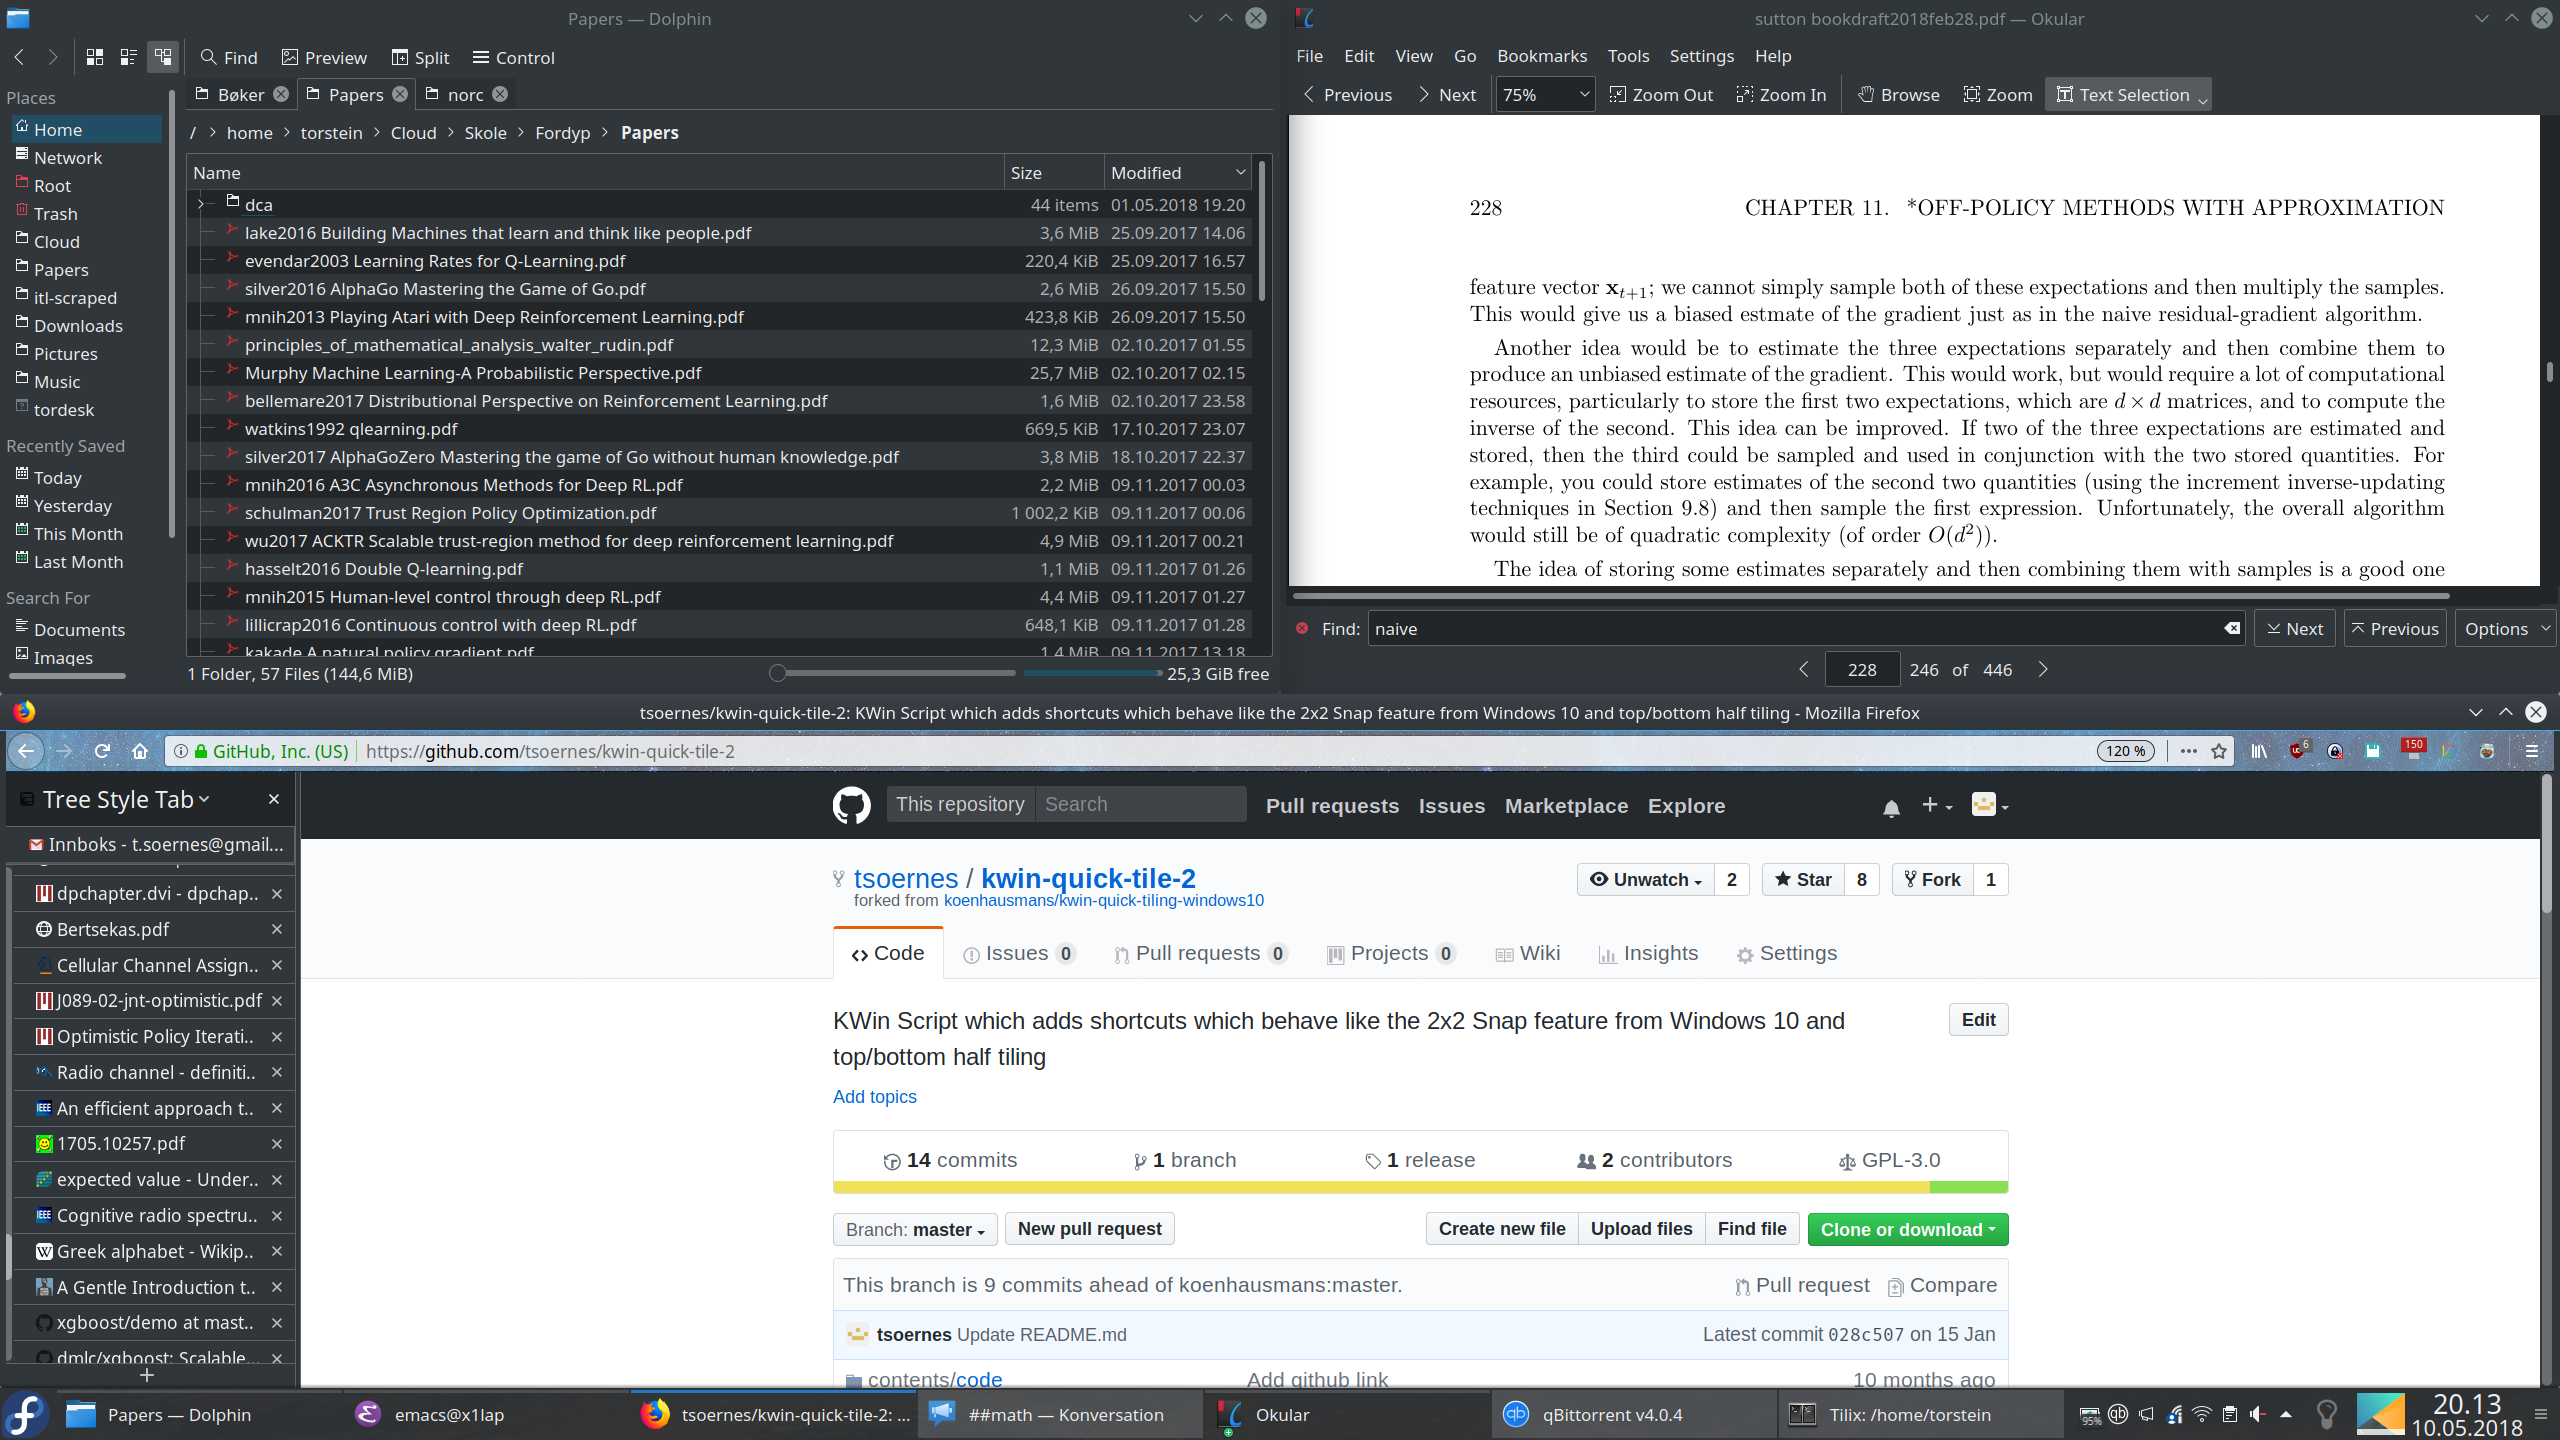This screenshot has width=2560, height=1440.
Task: Close Bertsekas.pdf tab in sidebar
Action: click(277, 929)
